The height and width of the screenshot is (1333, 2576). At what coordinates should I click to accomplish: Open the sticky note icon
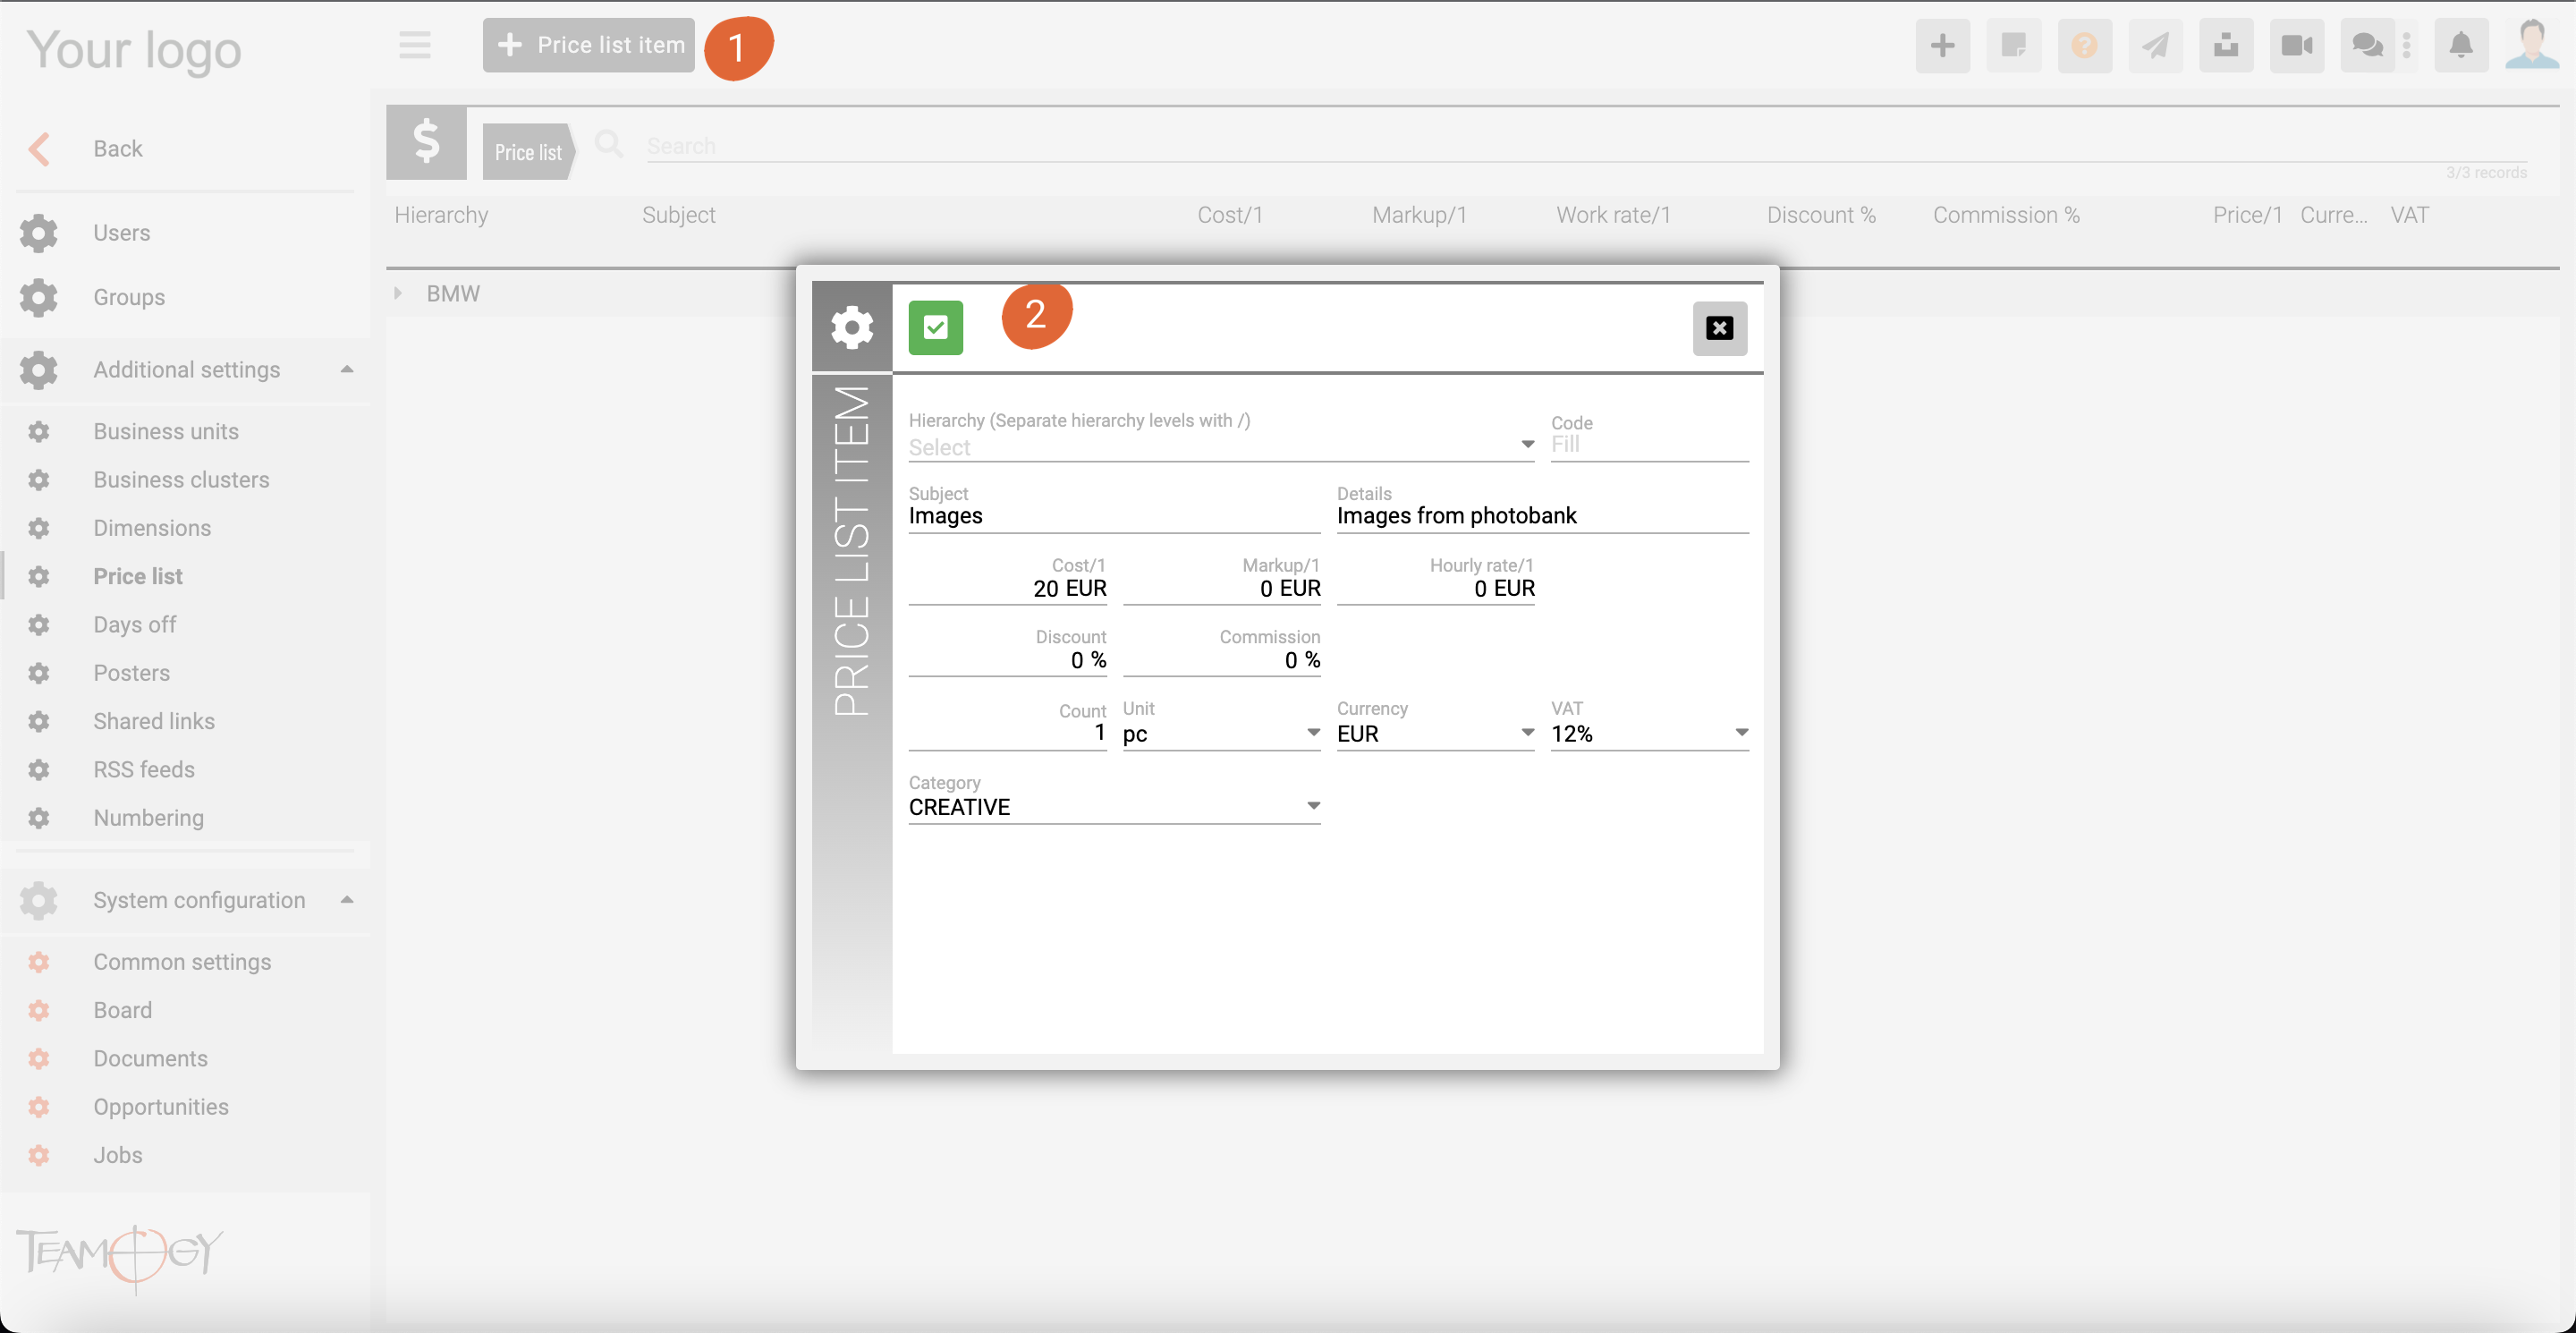[x=2013, y=45]
